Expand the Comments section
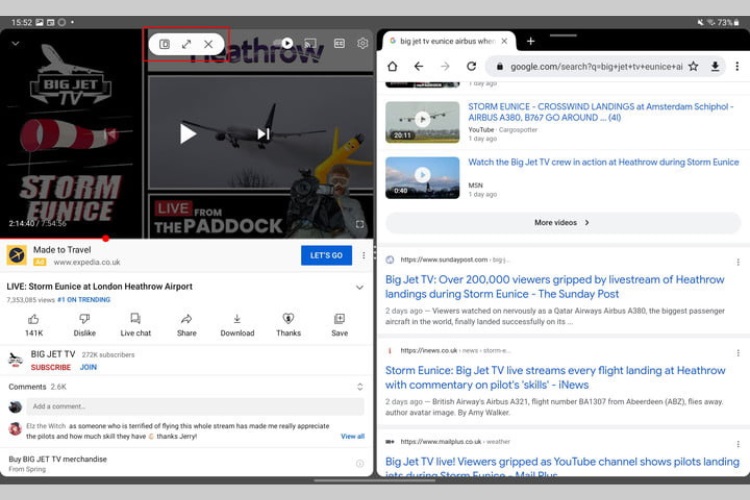This screenshot has height=500, width=750. point(360,387)
